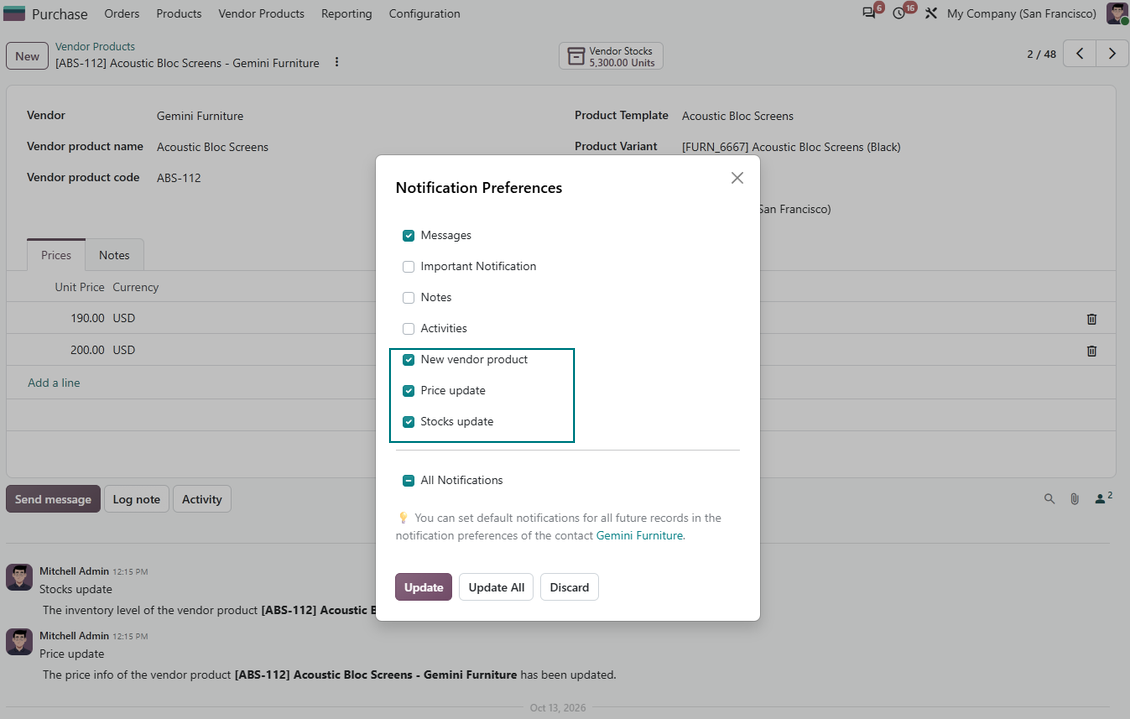Image resolution: width=1130 pixels, height=719 pixels.
Task: Check the Important Notification checkbox
Action: point(409,267)
